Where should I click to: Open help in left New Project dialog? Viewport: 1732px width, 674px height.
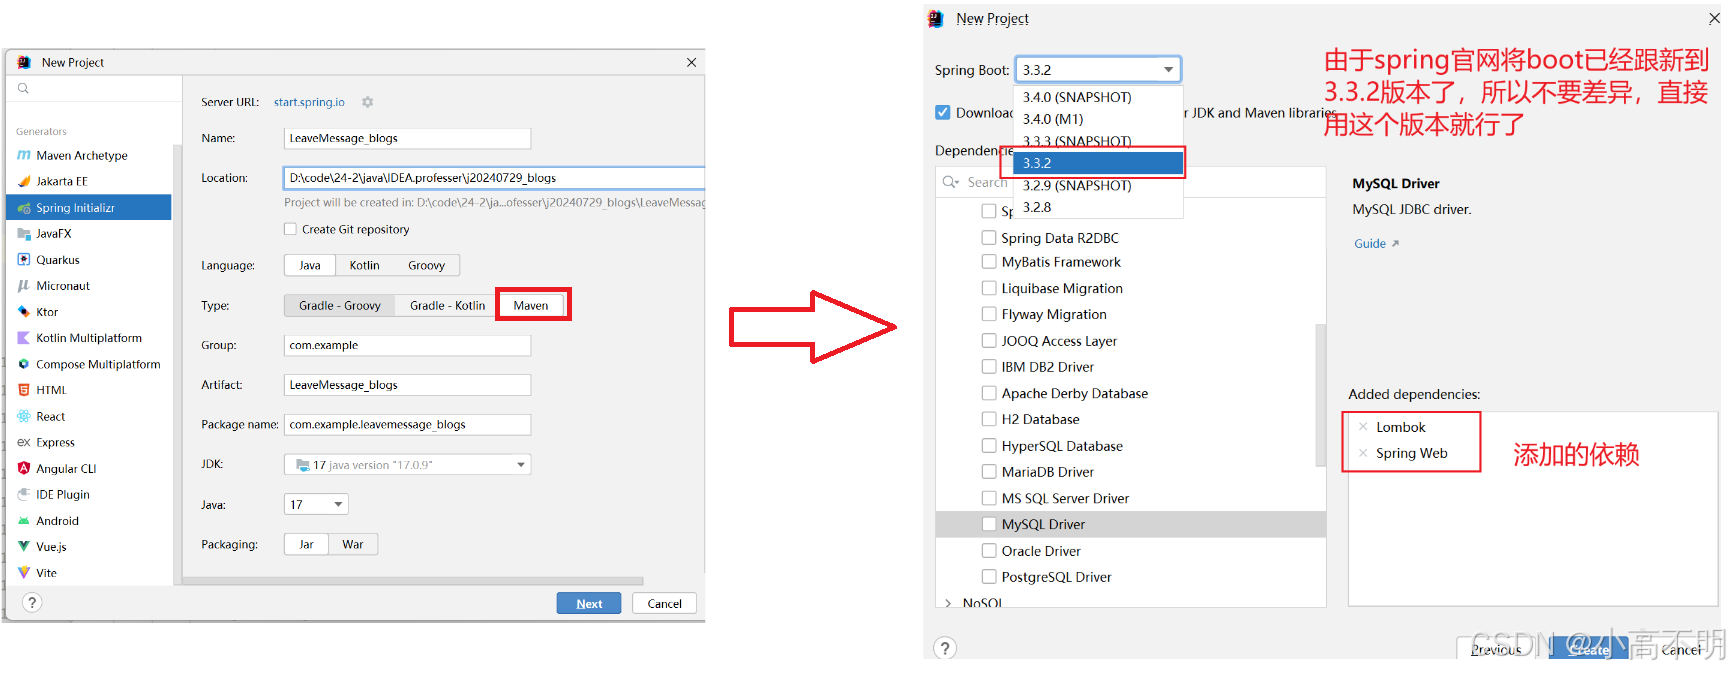32,602
